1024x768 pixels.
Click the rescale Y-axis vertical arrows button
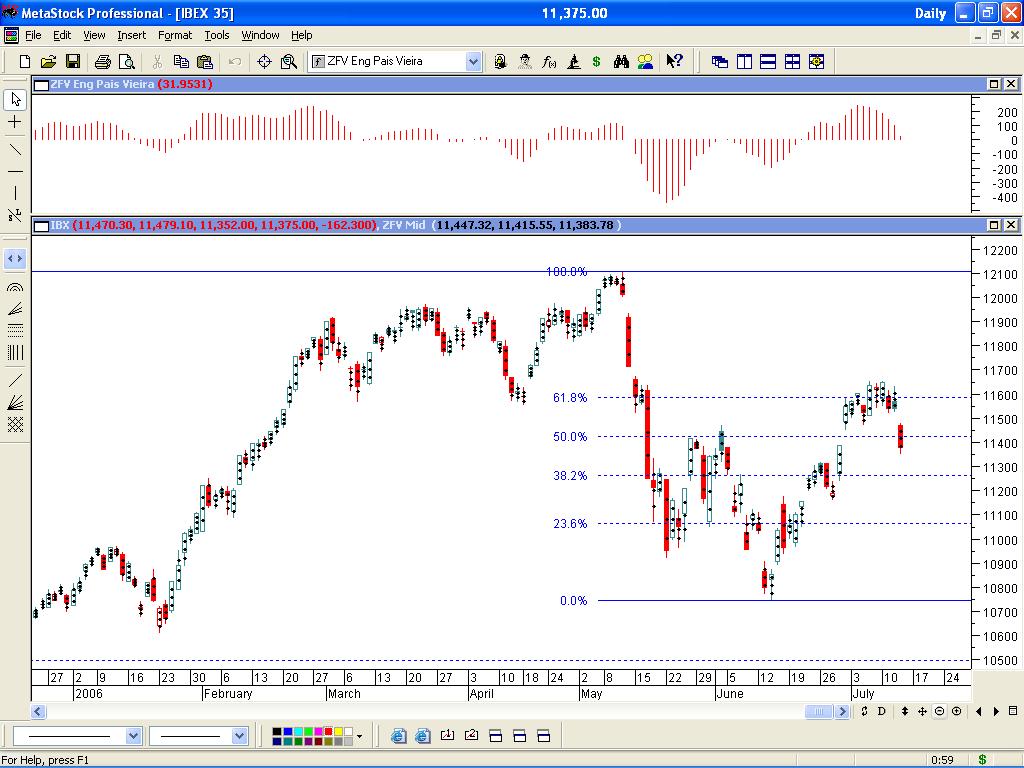(904, 711)
